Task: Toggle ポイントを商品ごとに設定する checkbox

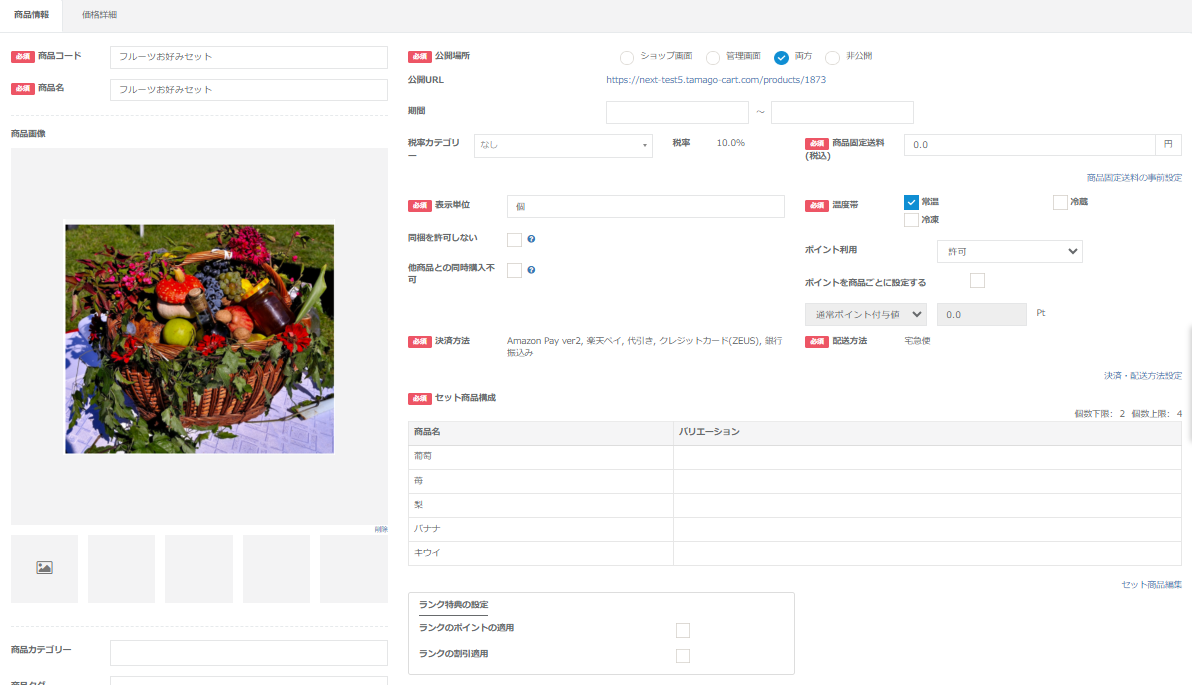Action: [x=978, y=281]
